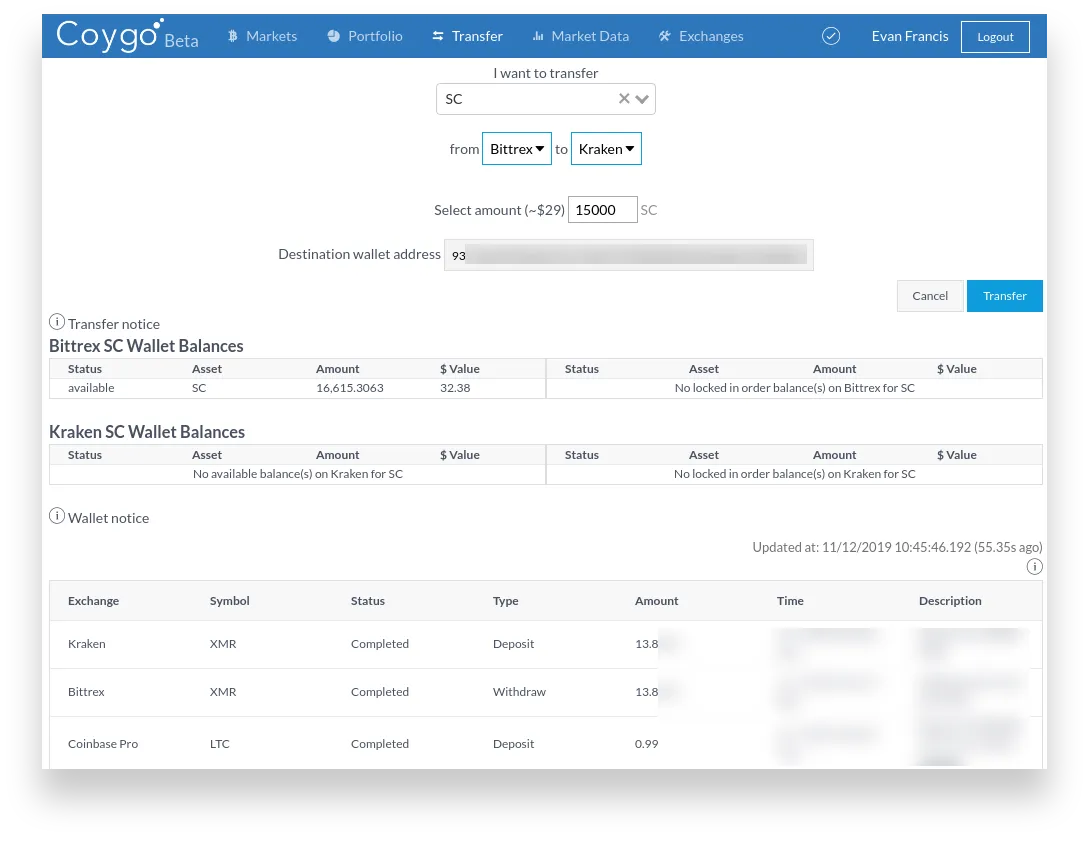Go to the Transfer tab
The width and height of the screenshot is (1089, 850).
[467, 36]
